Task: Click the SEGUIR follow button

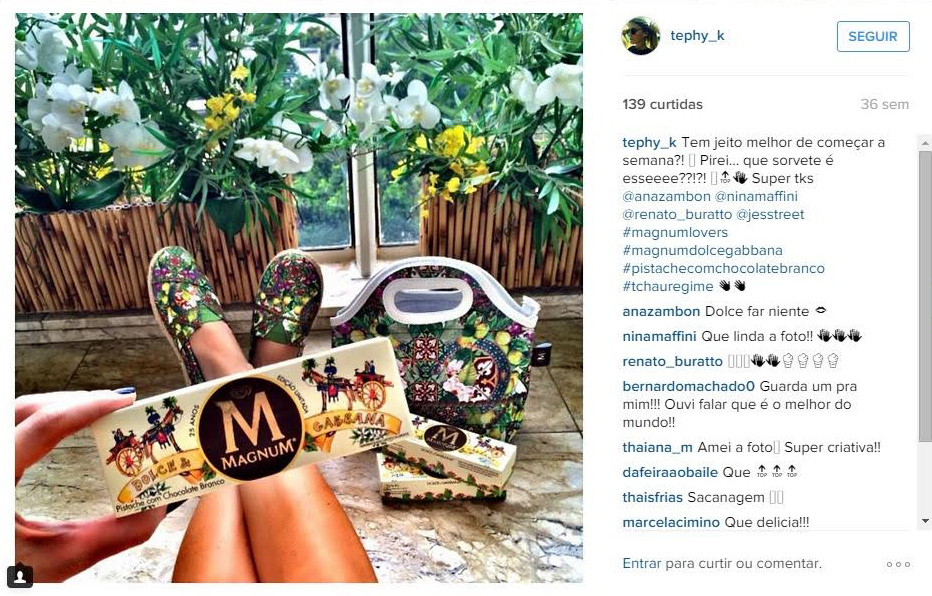Action: [x=873, y=36]
